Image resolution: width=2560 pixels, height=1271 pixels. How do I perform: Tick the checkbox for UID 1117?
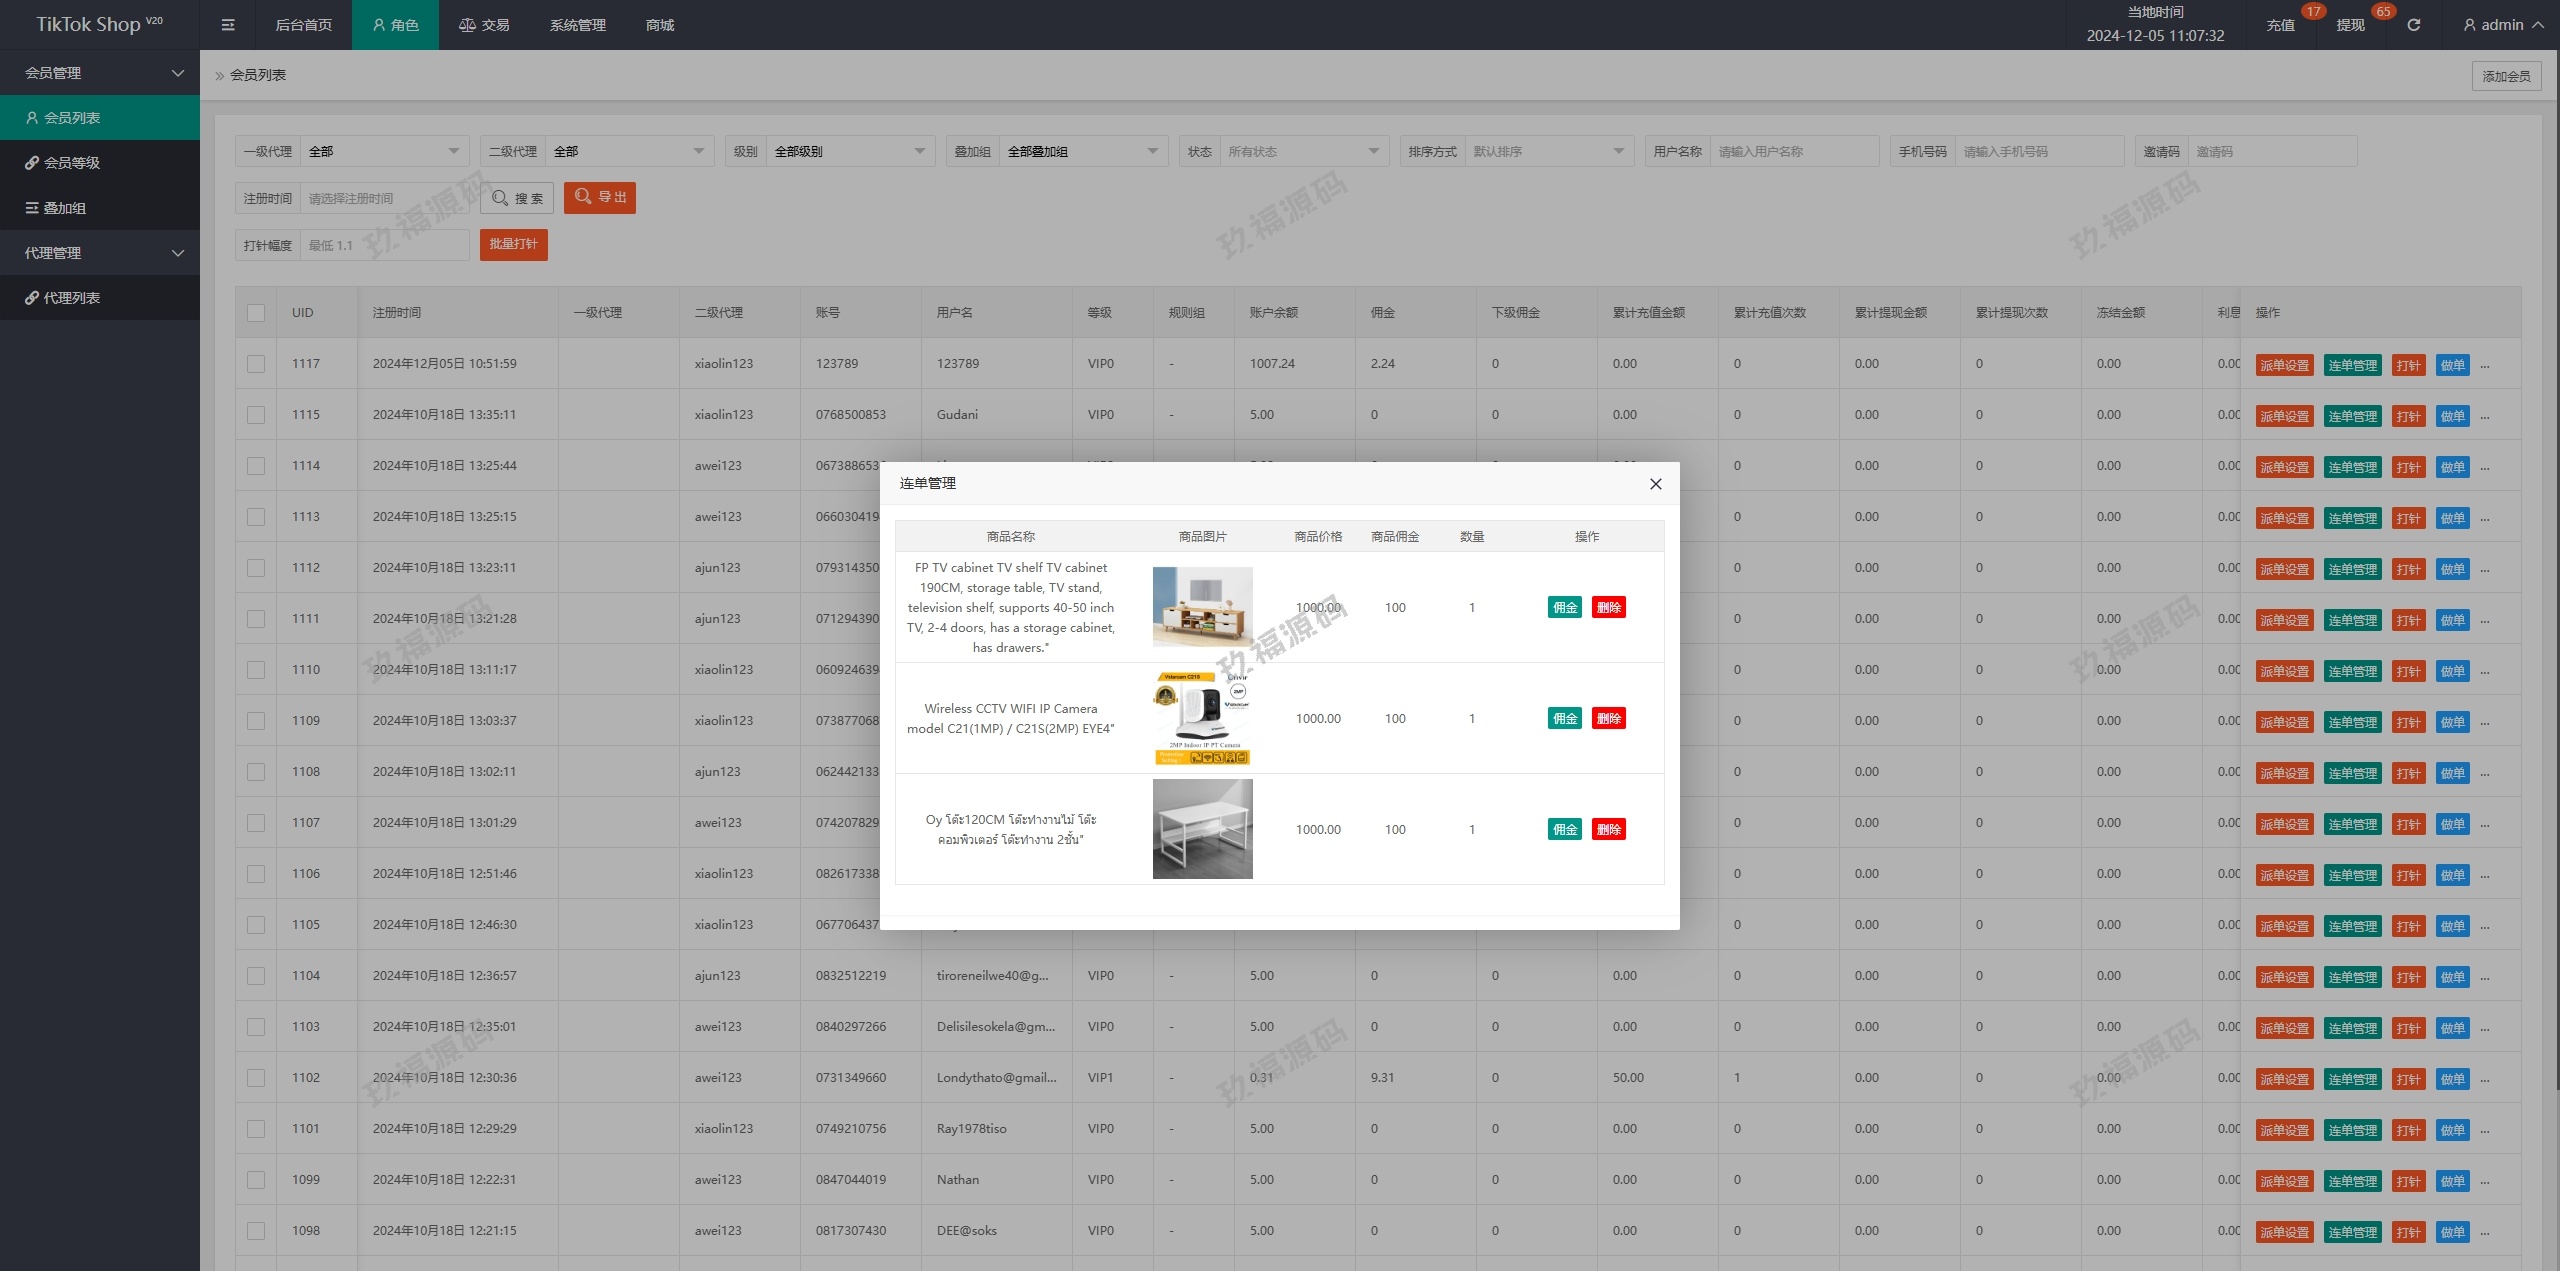click(x=256, y=364)
